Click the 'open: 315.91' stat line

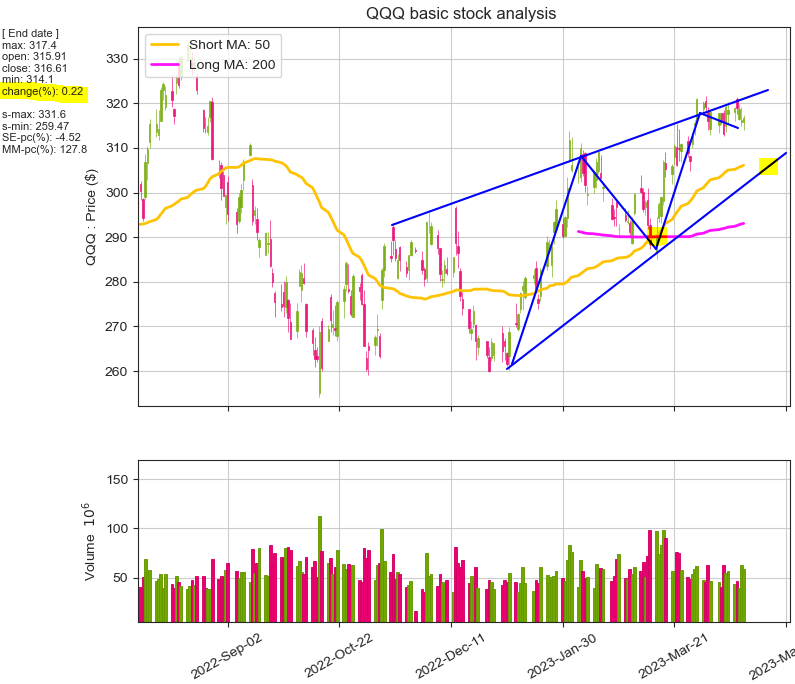[x=34, y=57]
